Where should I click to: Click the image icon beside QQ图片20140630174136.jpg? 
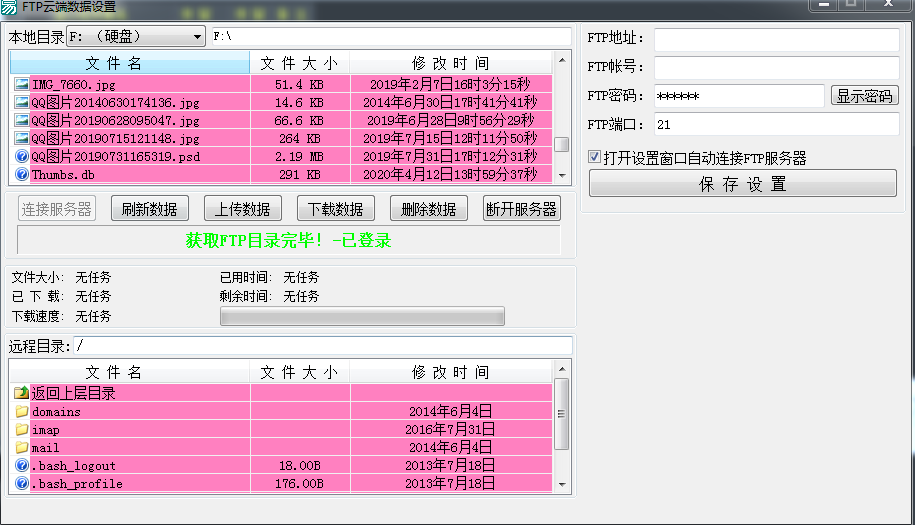(x=22, y=102)
